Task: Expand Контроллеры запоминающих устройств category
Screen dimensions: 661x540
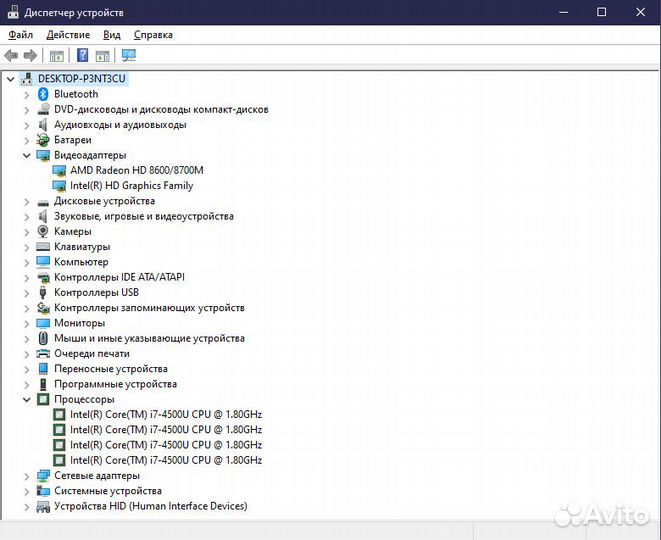Action: pyautogui.click(x=27, y=308)
